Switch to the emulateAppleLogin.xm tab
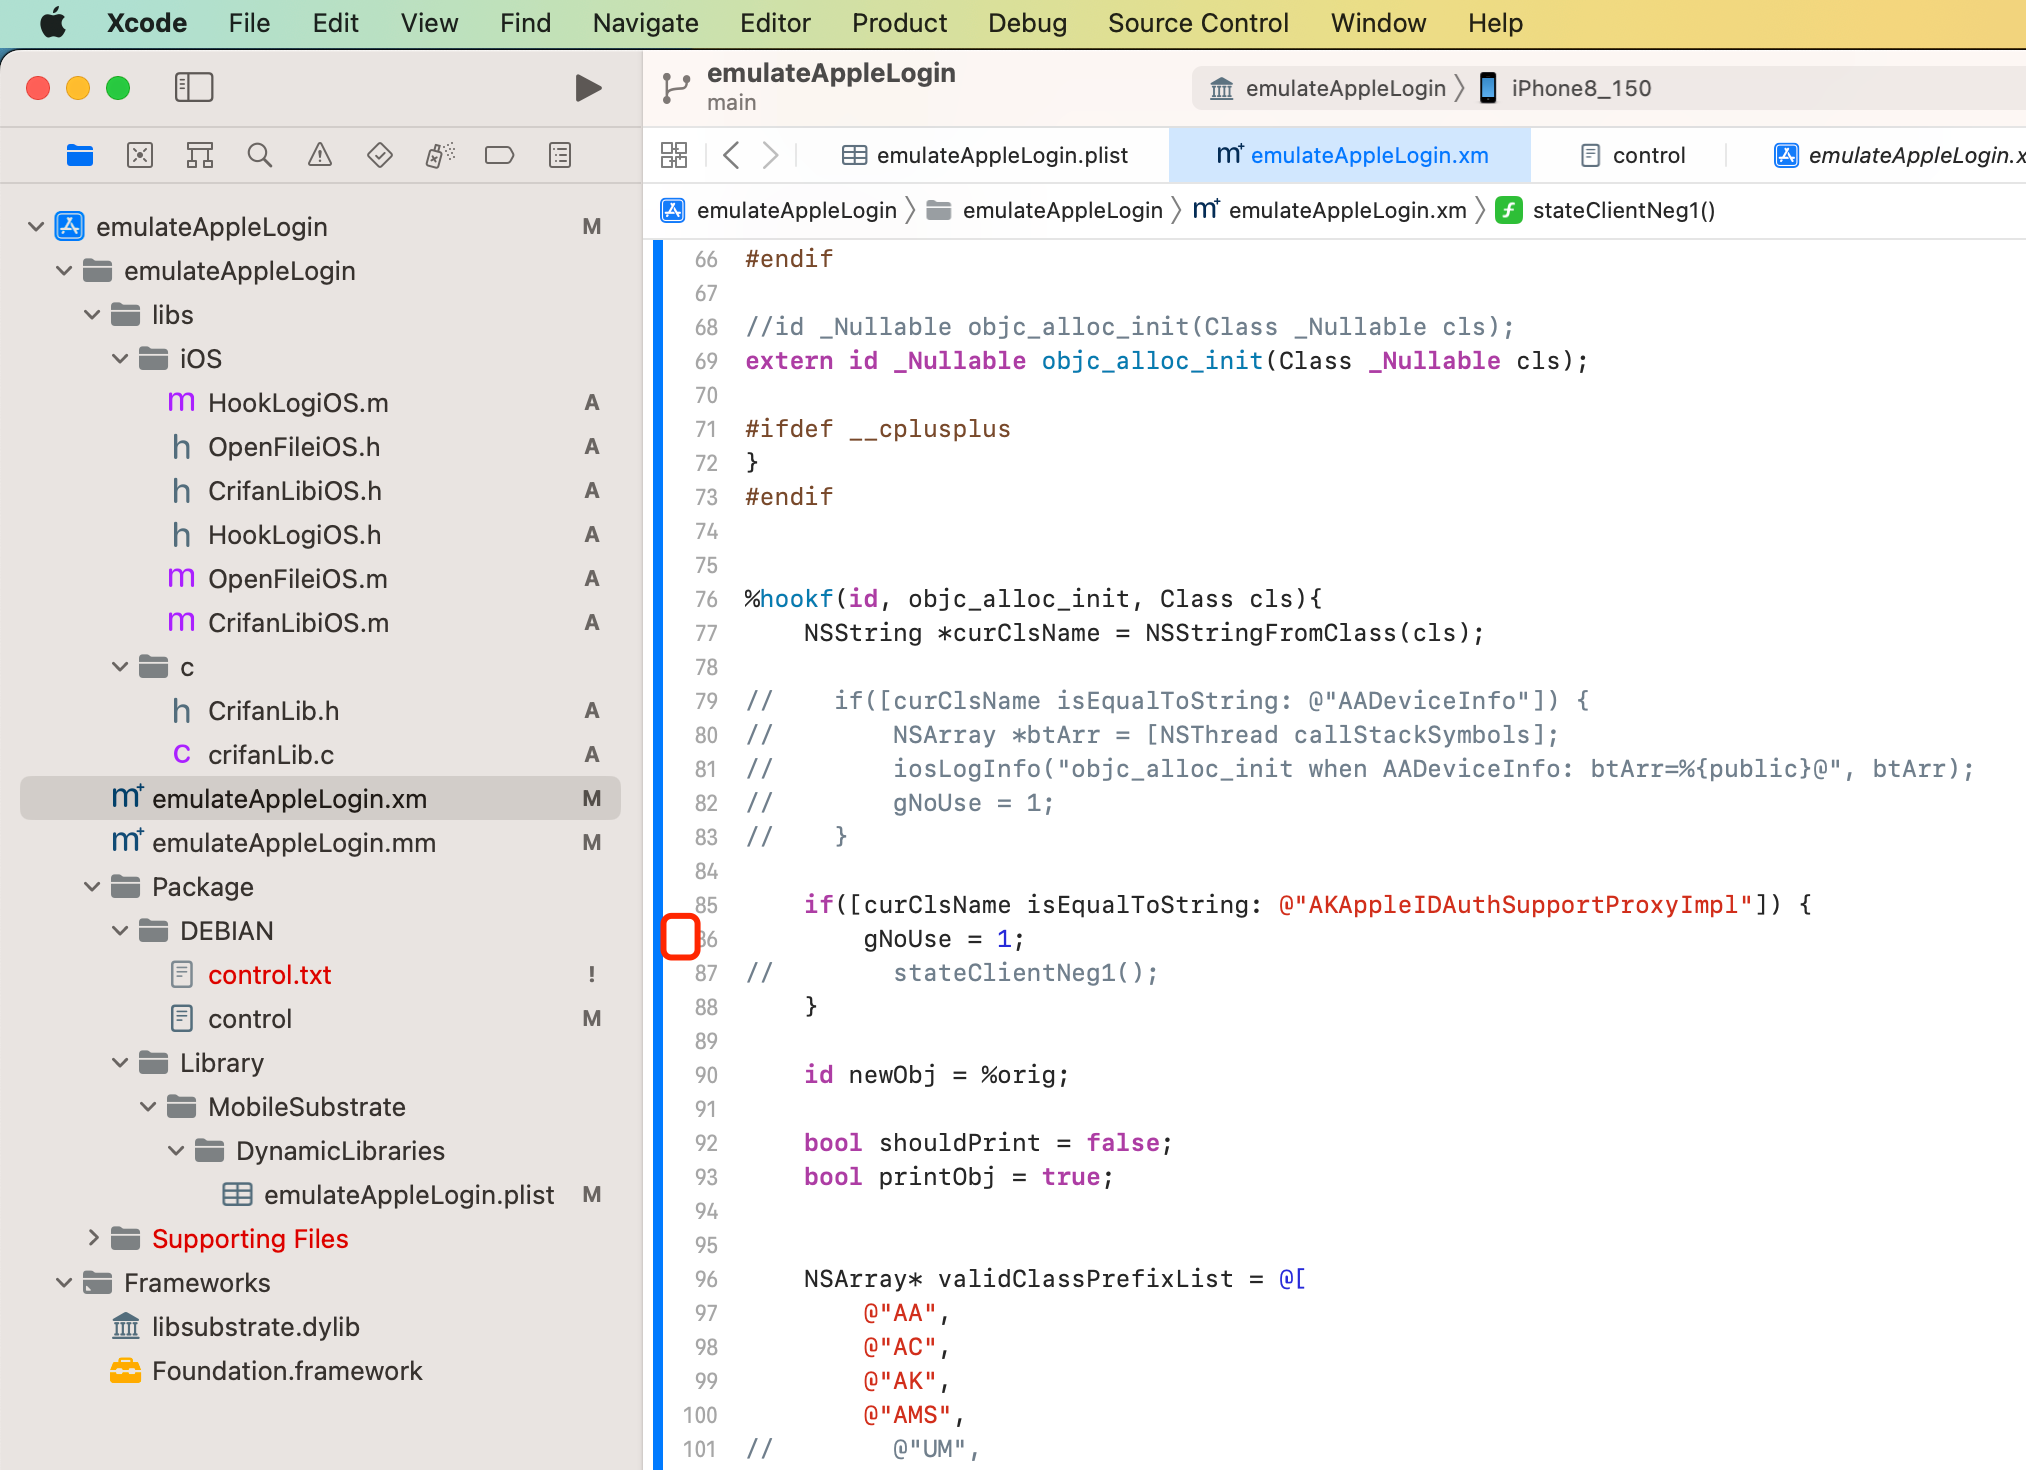The image size is (2026, 1470). (x=1352, y=155)
